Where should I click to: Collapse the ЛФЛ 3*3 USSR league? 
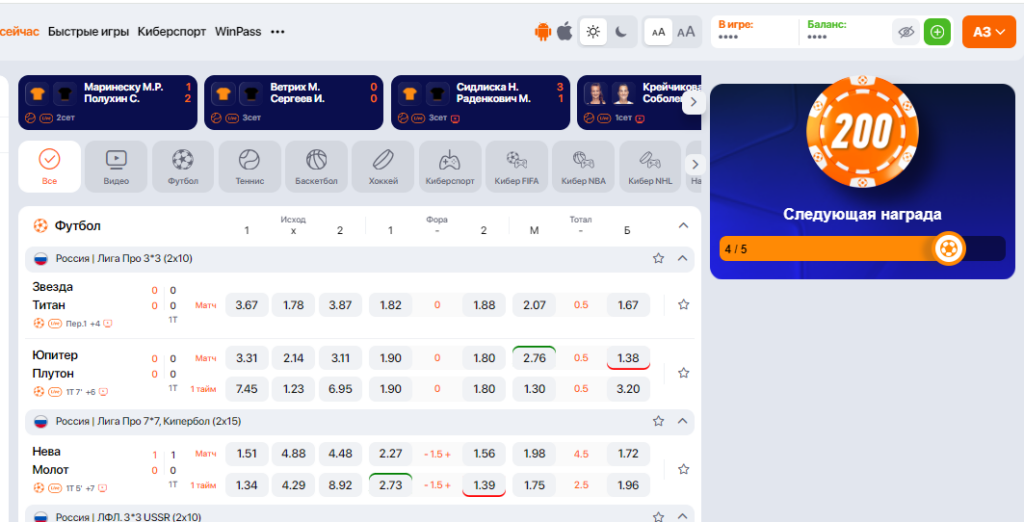(x=682, y=517)
